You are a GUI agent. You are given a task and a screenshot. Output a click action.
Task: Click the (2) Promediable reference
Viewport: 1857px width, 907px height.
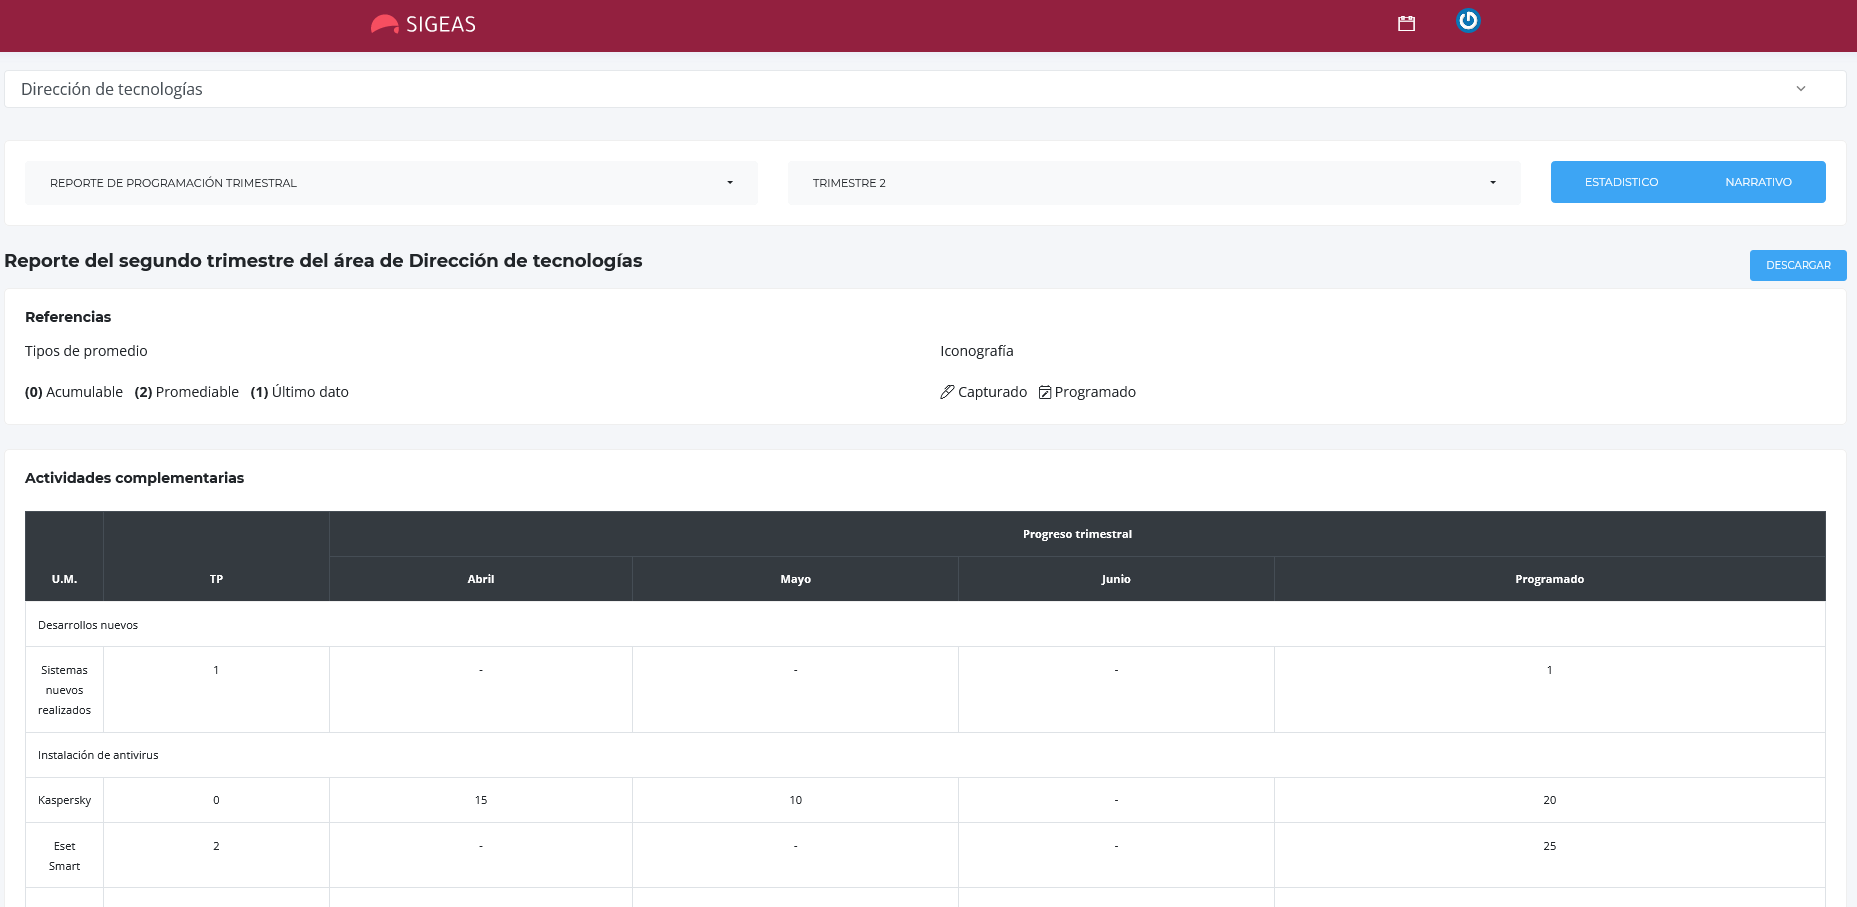(187, 392)
